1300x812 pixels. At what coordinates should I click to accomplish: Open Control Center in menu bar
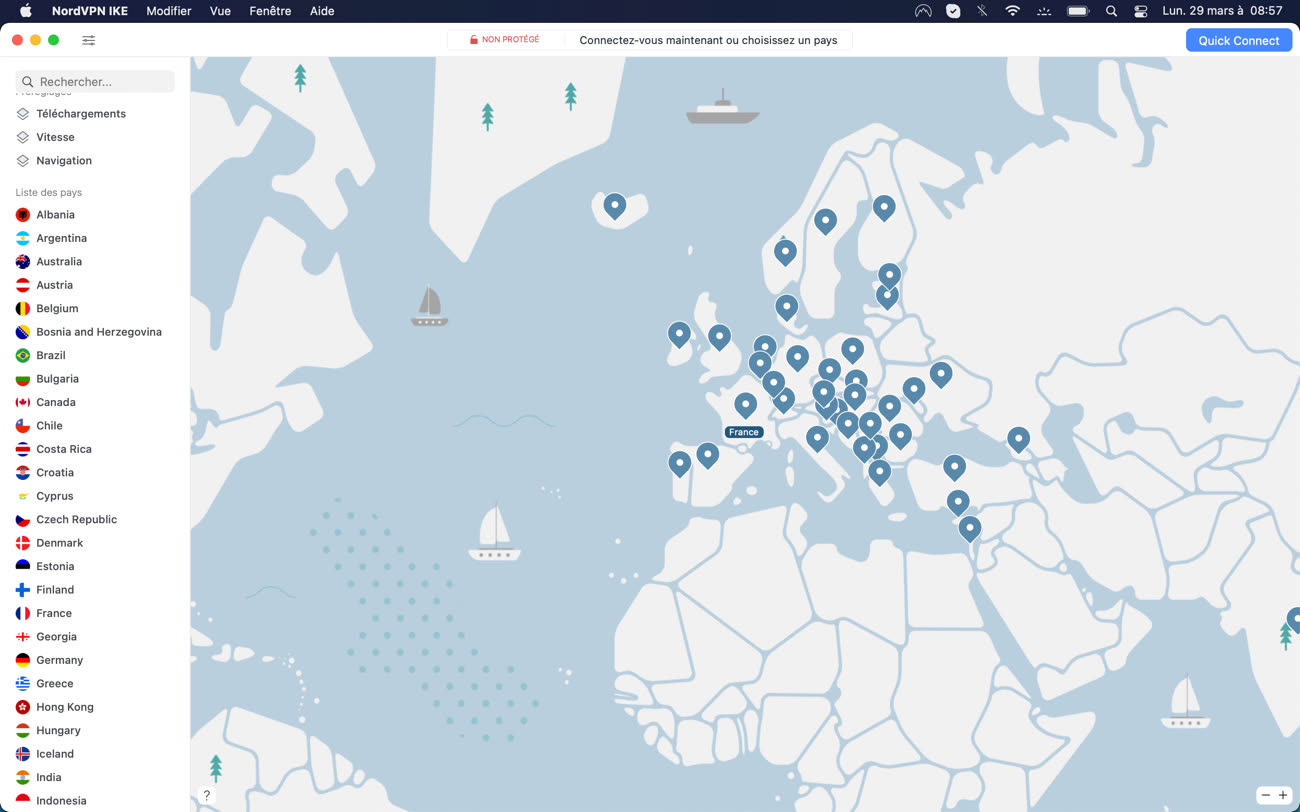click(x=1141, y=11)
